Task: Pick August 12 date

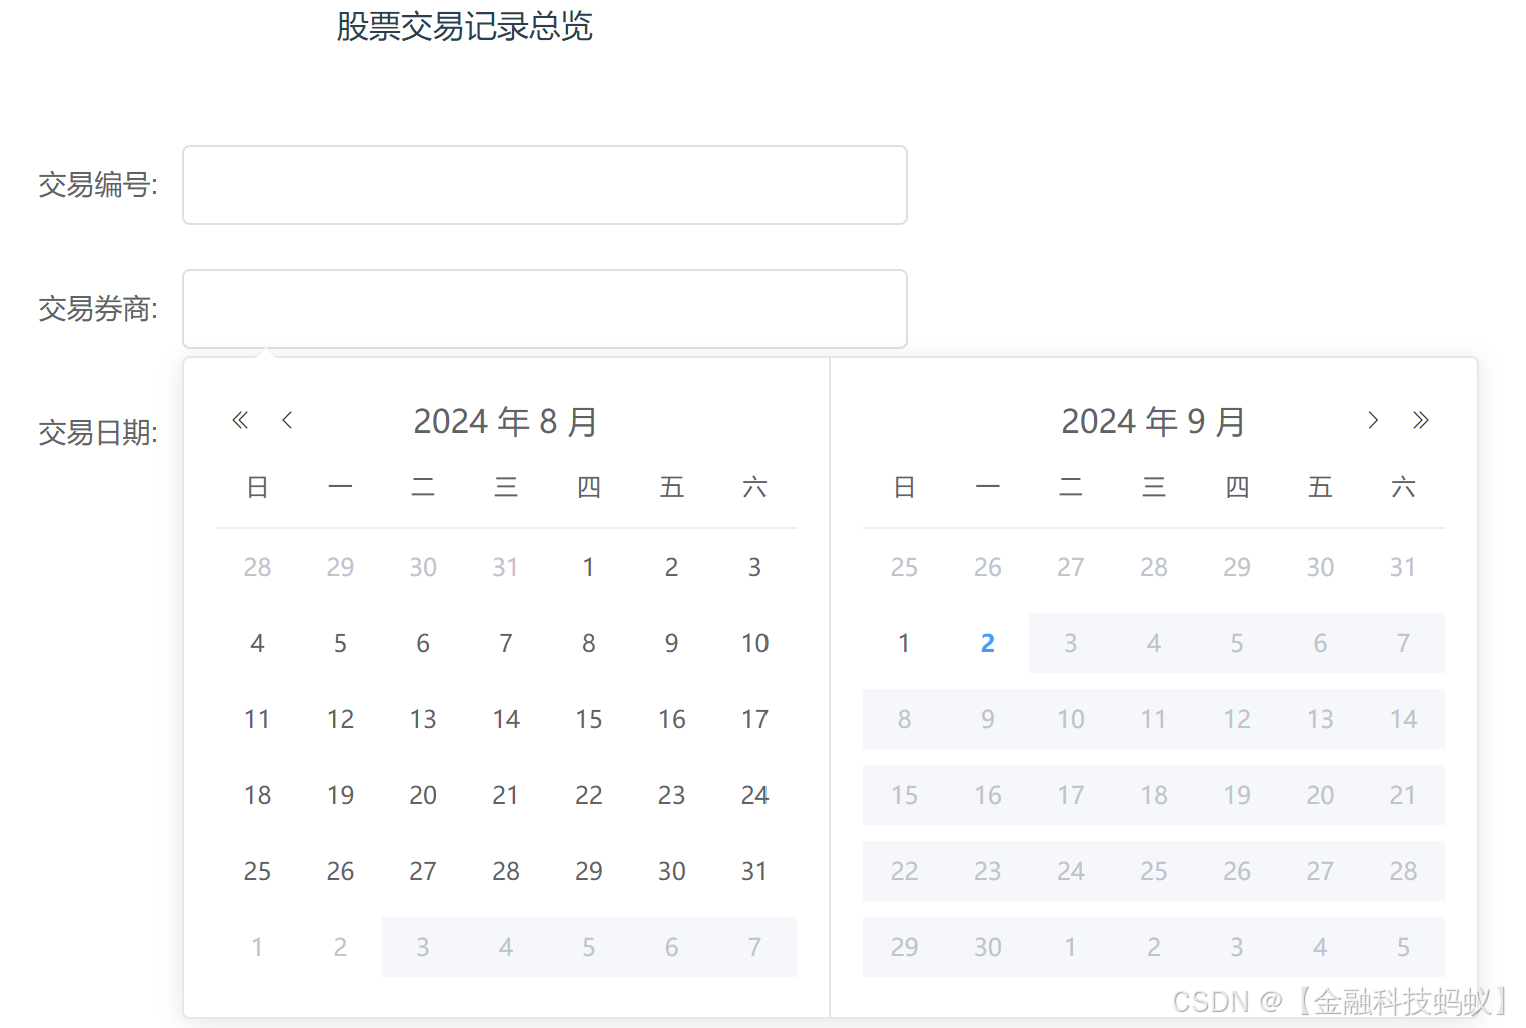Action: click(x=340, y=719)
